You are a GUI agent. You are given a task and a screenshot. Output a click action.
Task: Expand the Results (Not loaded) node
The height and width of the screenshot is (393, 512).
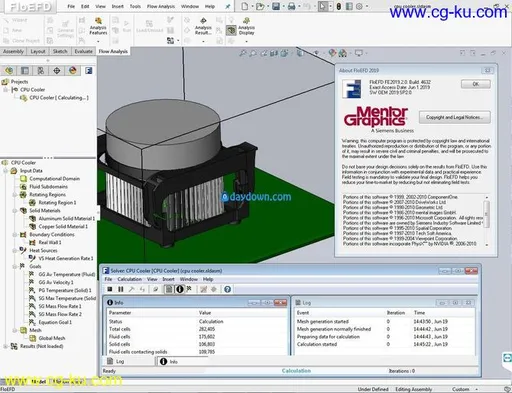pyautogui.click(x=6, y=346)
